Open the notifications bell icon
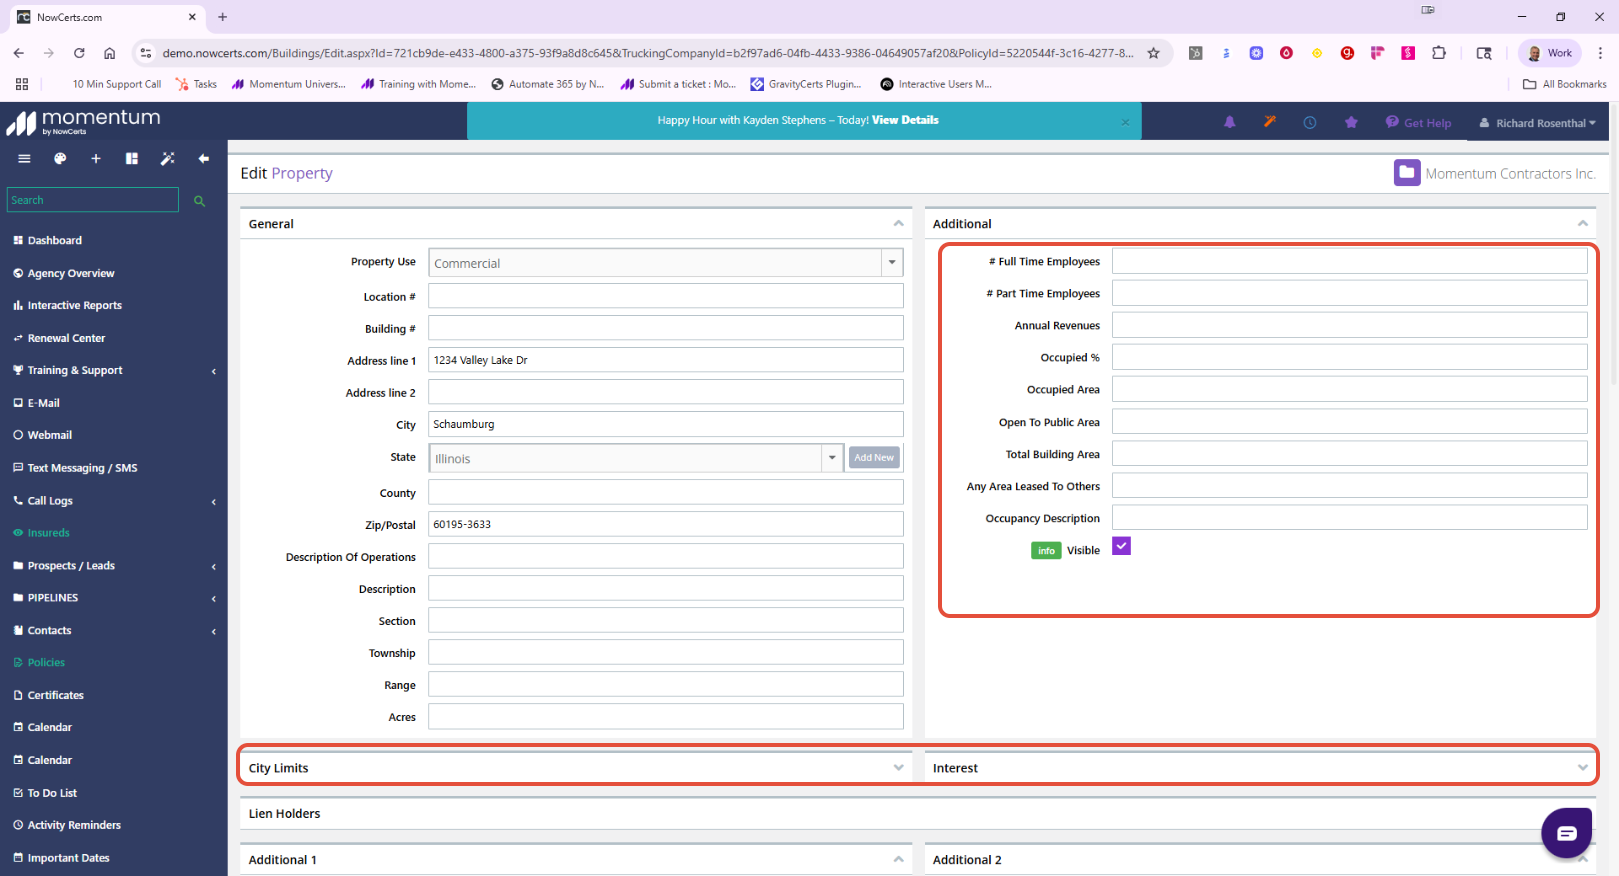The image size is (1619, 876). tap(1230, 122)
